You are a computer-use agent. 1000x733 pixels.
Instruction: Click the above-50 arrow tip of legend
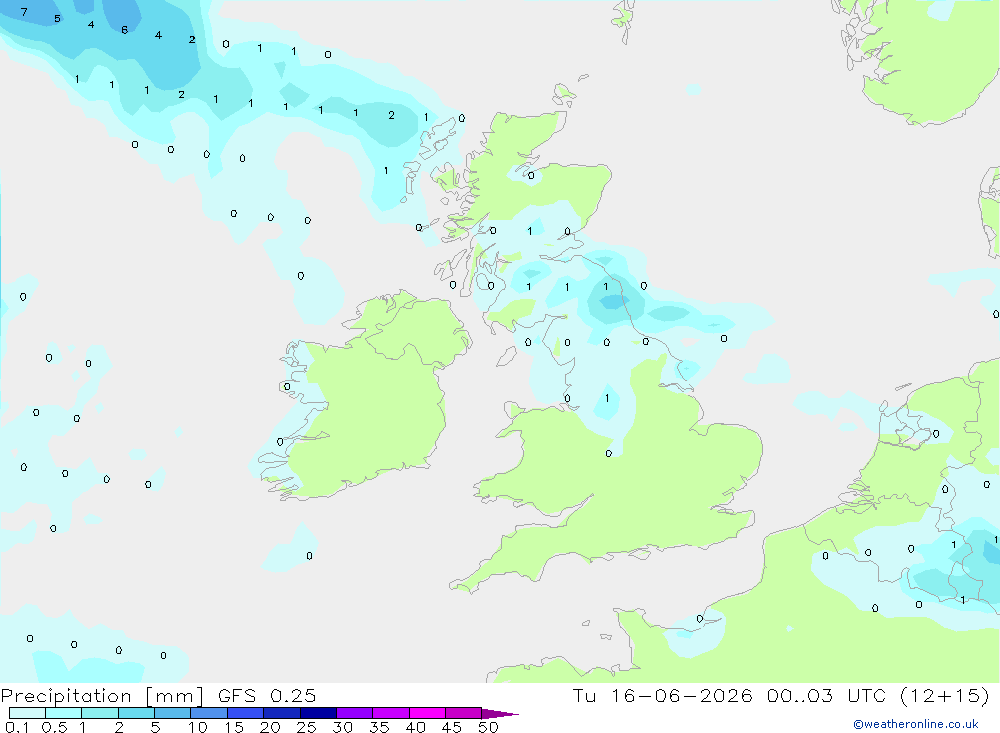[500, 714]
